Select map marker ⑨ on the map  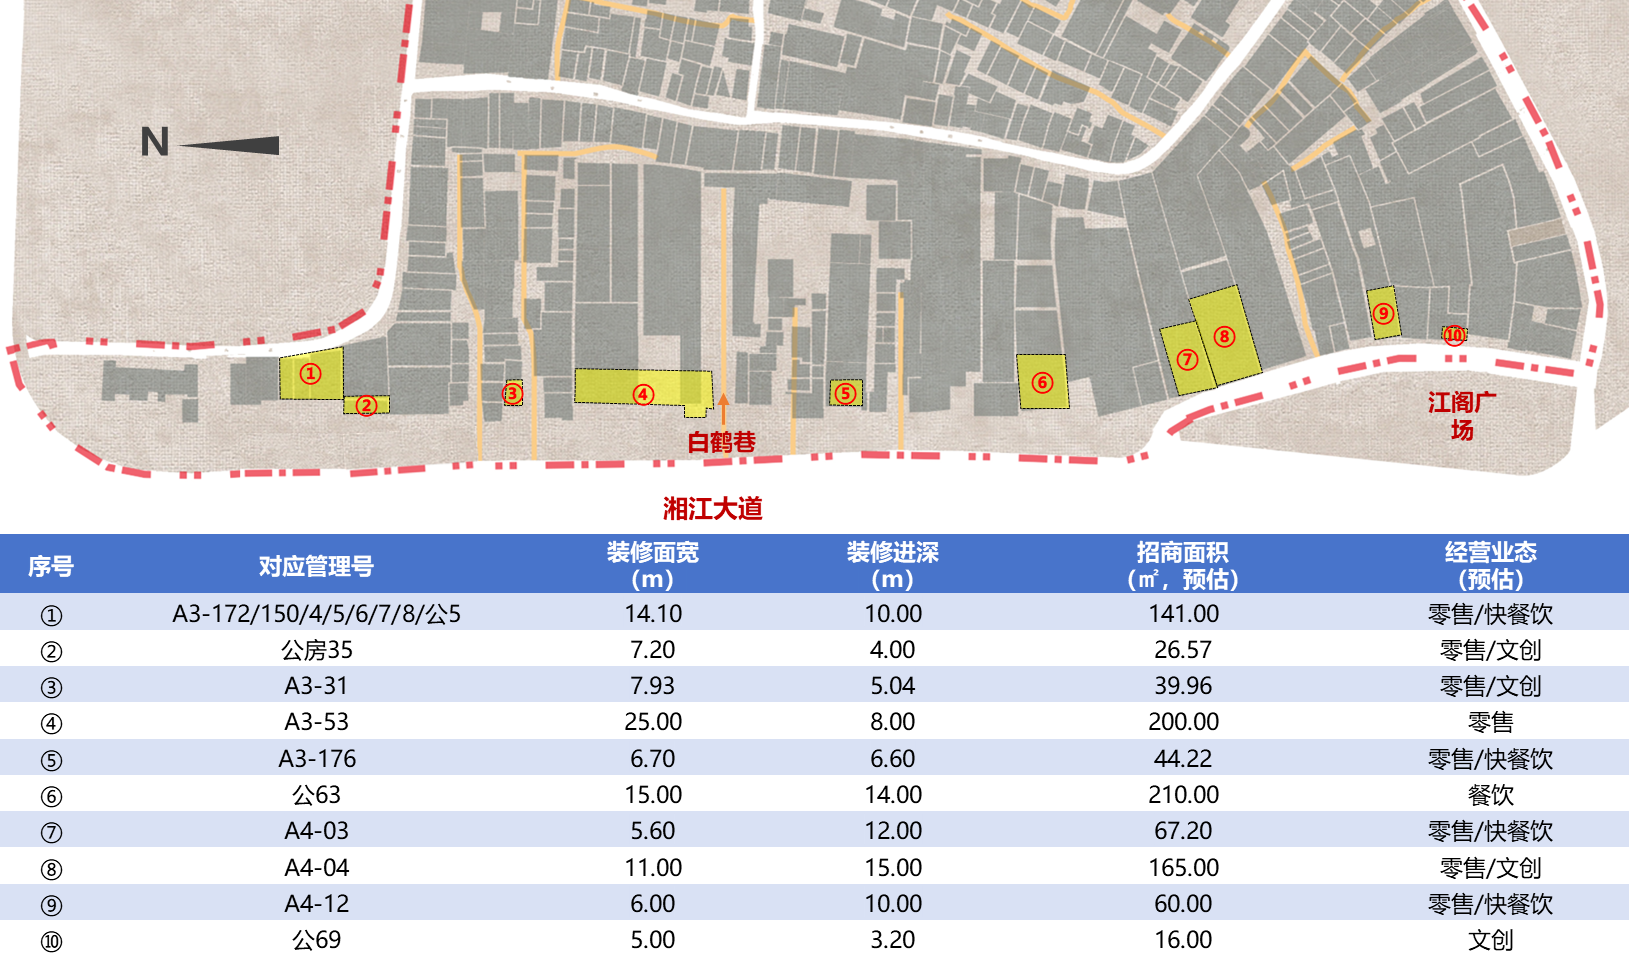tap(1383, 313)
